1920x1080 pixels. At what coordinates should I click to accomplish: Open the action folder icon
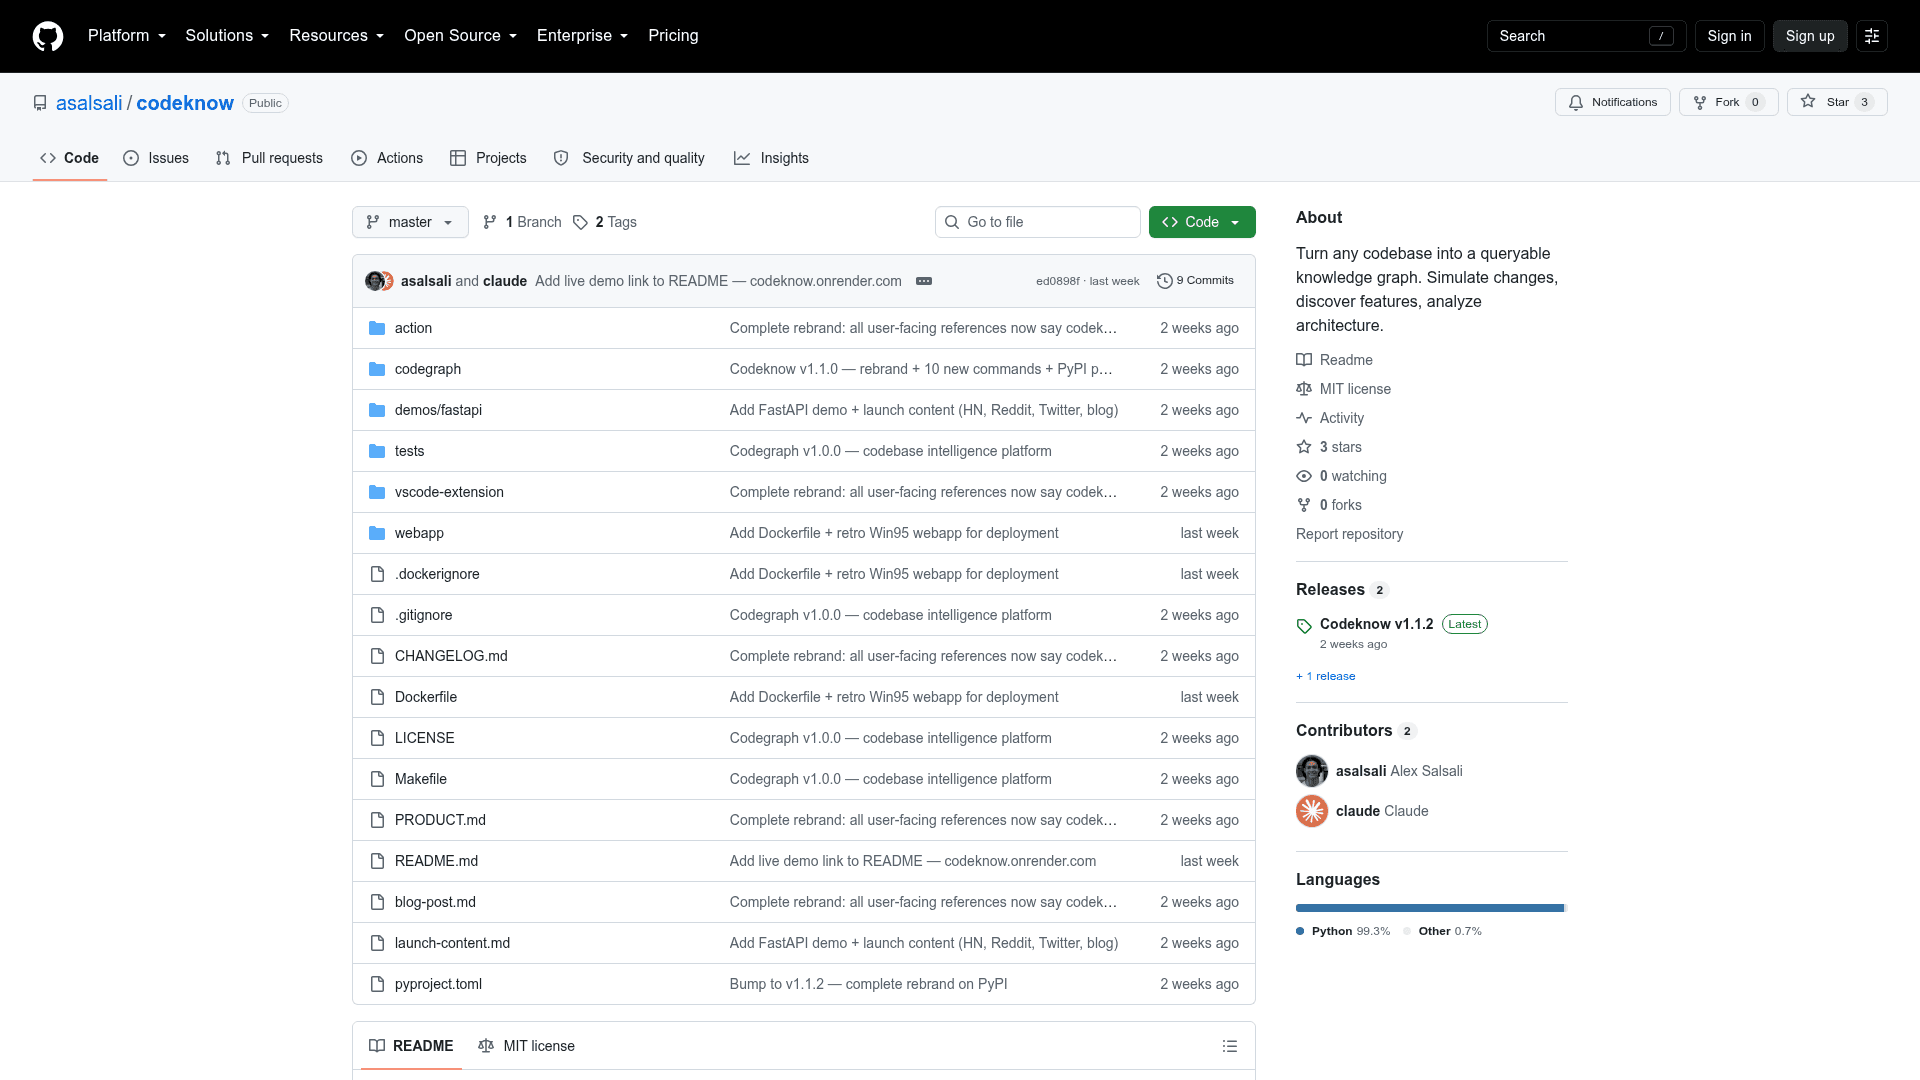(x=377, y=328)
